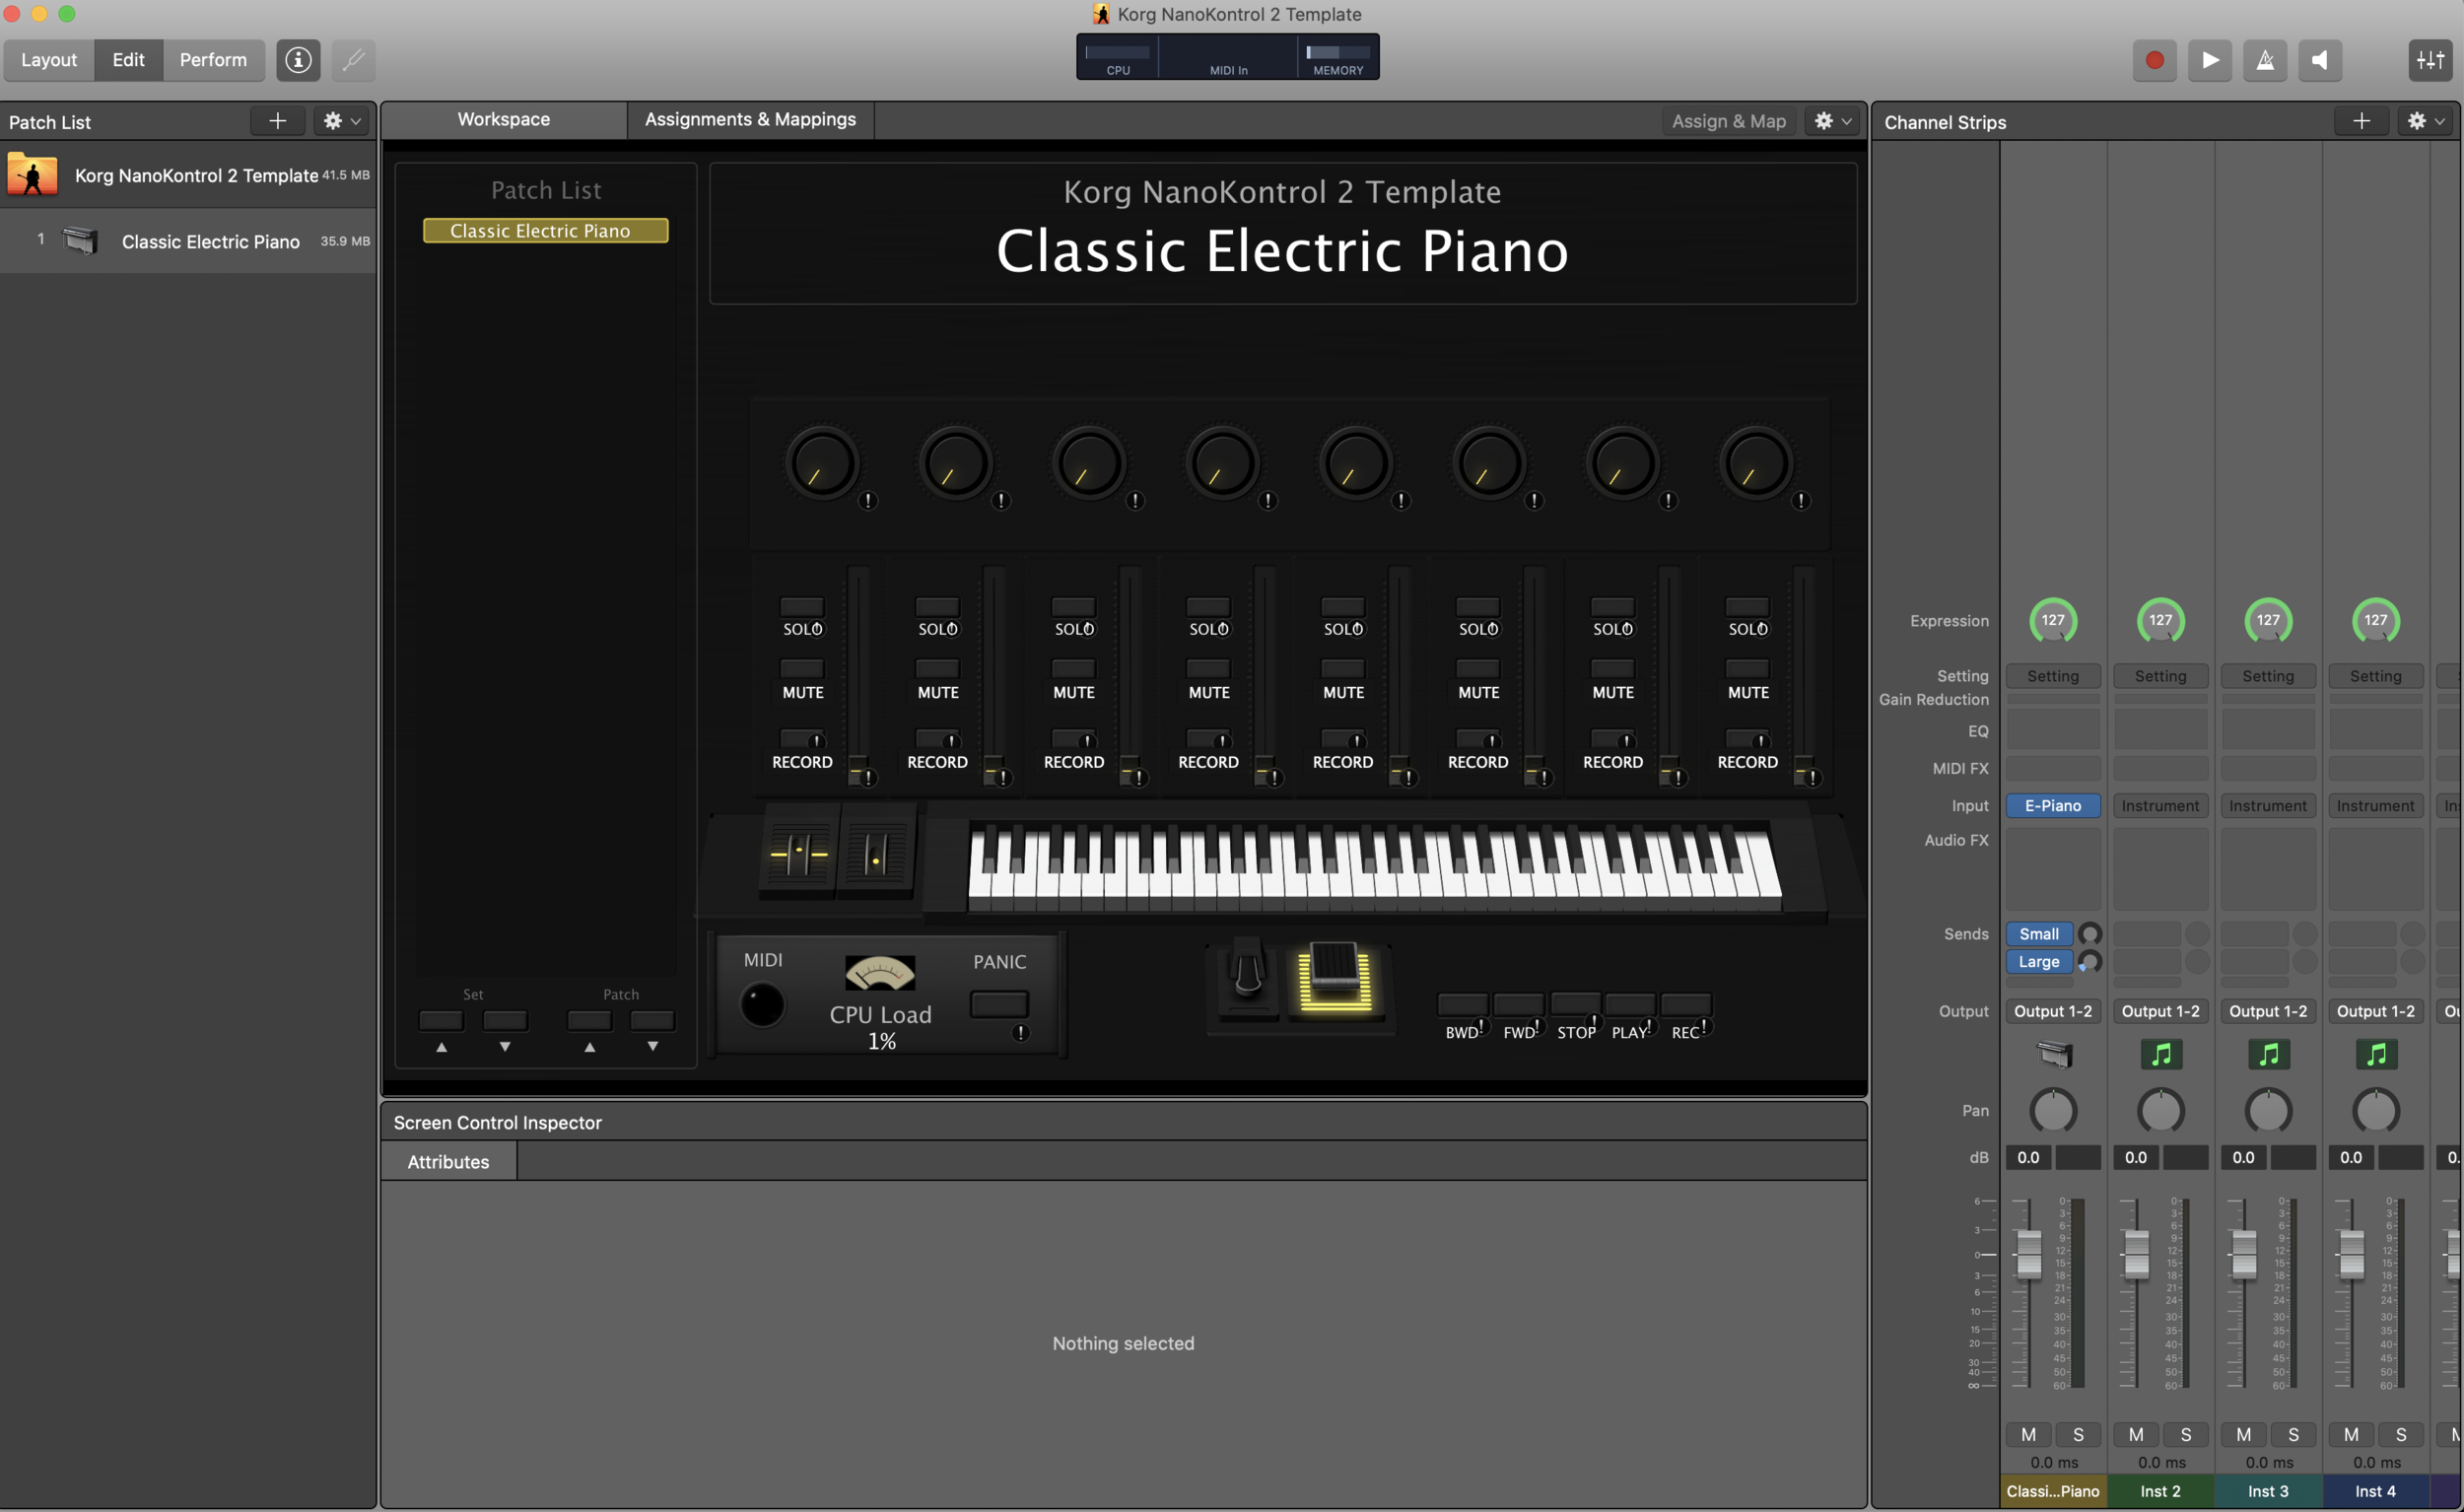This screenshot has width=2464, height=1512.
Task: Click the Classi...Piano channel instrument icon
Action: point(2053,1054)
